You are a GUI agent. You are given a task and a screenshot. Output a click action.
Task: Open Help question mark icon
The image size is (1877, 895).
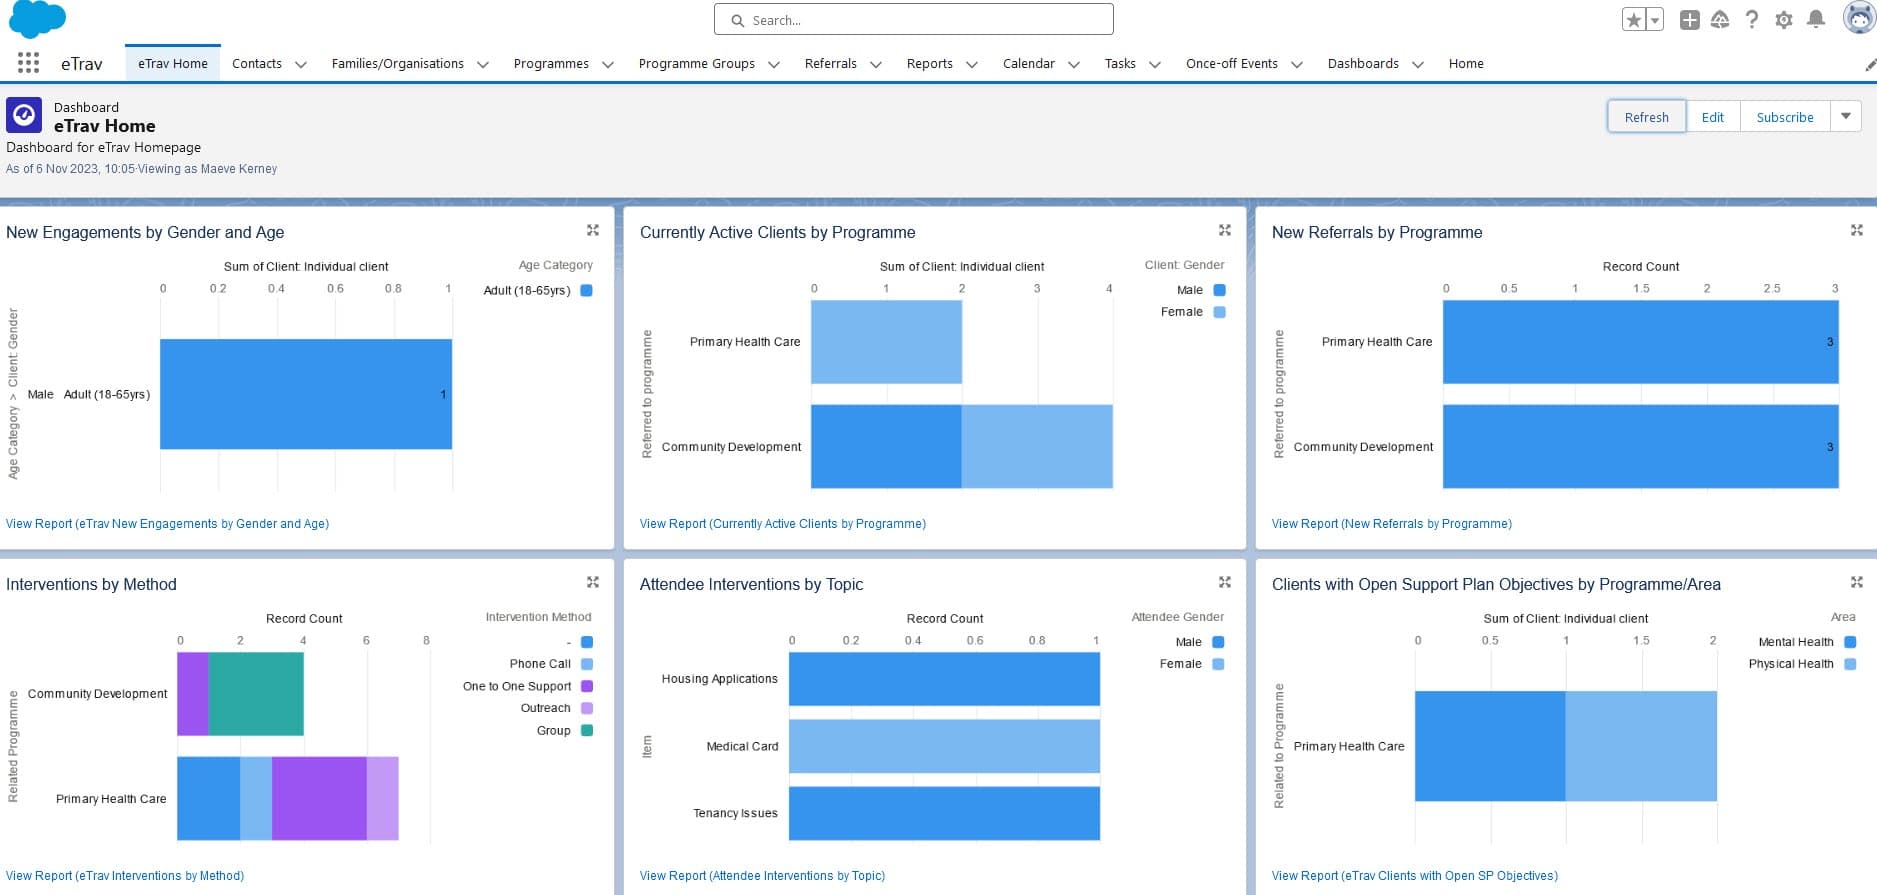(x=1752, y=20)
